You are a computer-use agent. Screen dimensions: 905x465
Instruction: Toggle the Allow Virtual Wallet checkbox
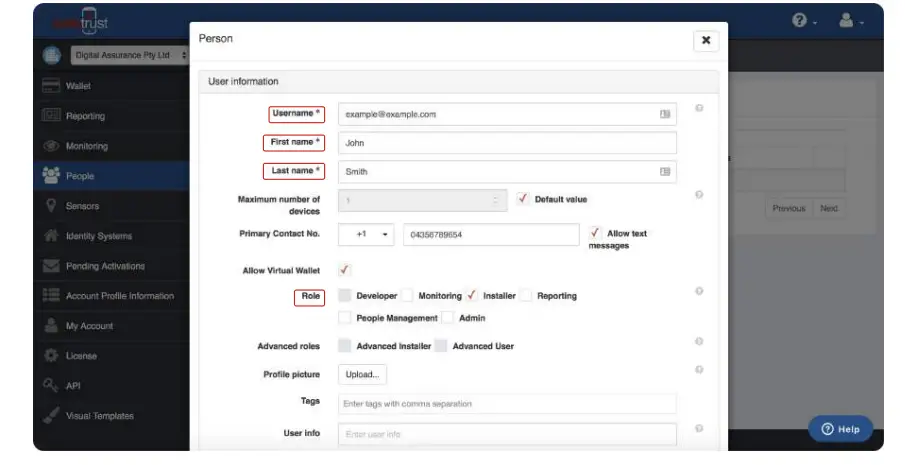345,270
